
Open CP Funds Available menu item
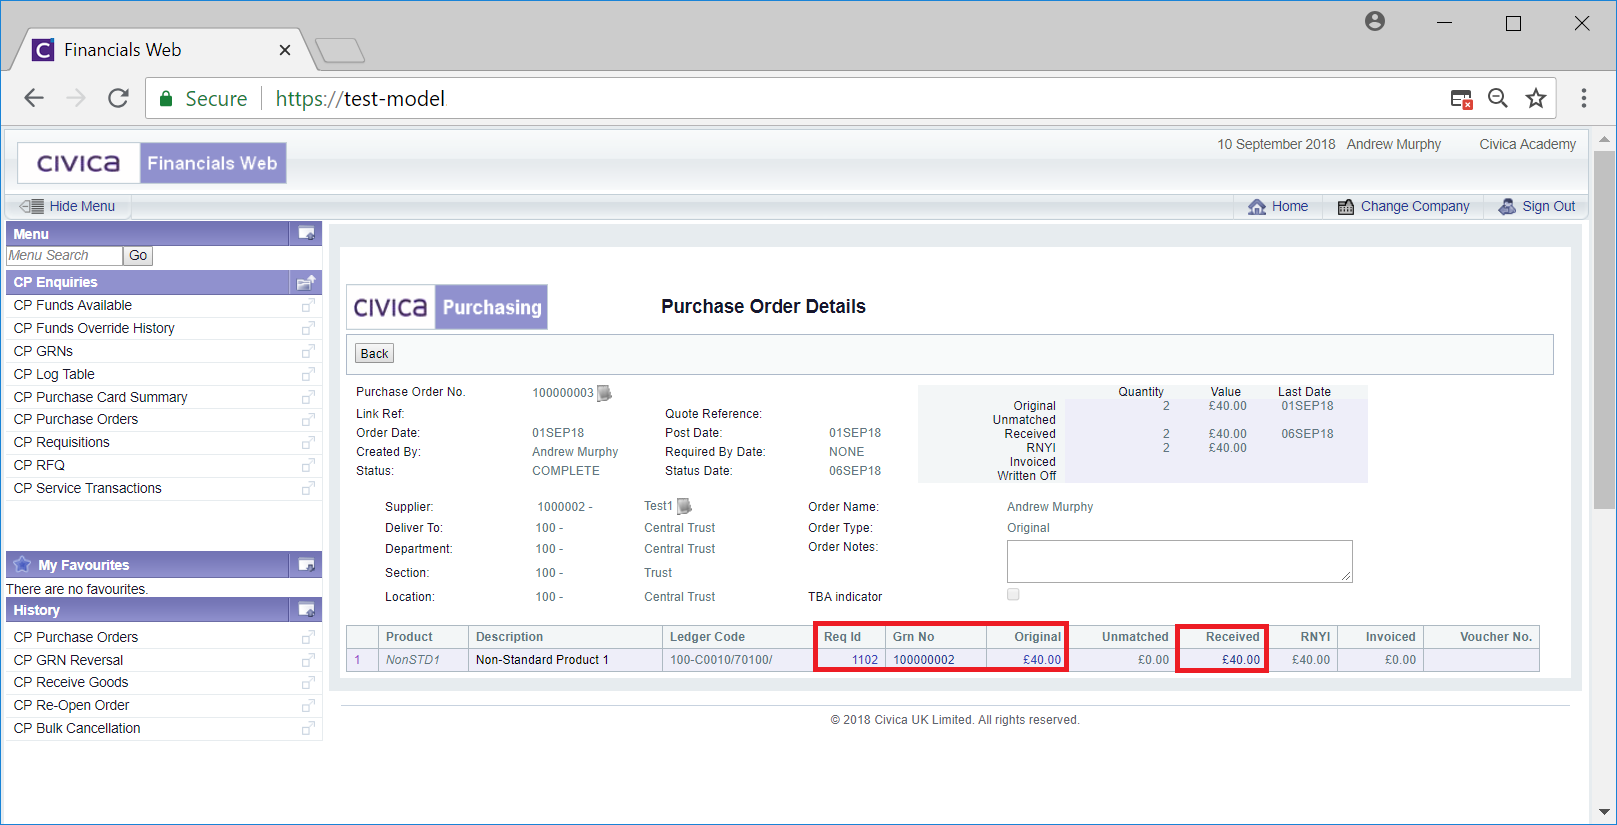(73, 305)
